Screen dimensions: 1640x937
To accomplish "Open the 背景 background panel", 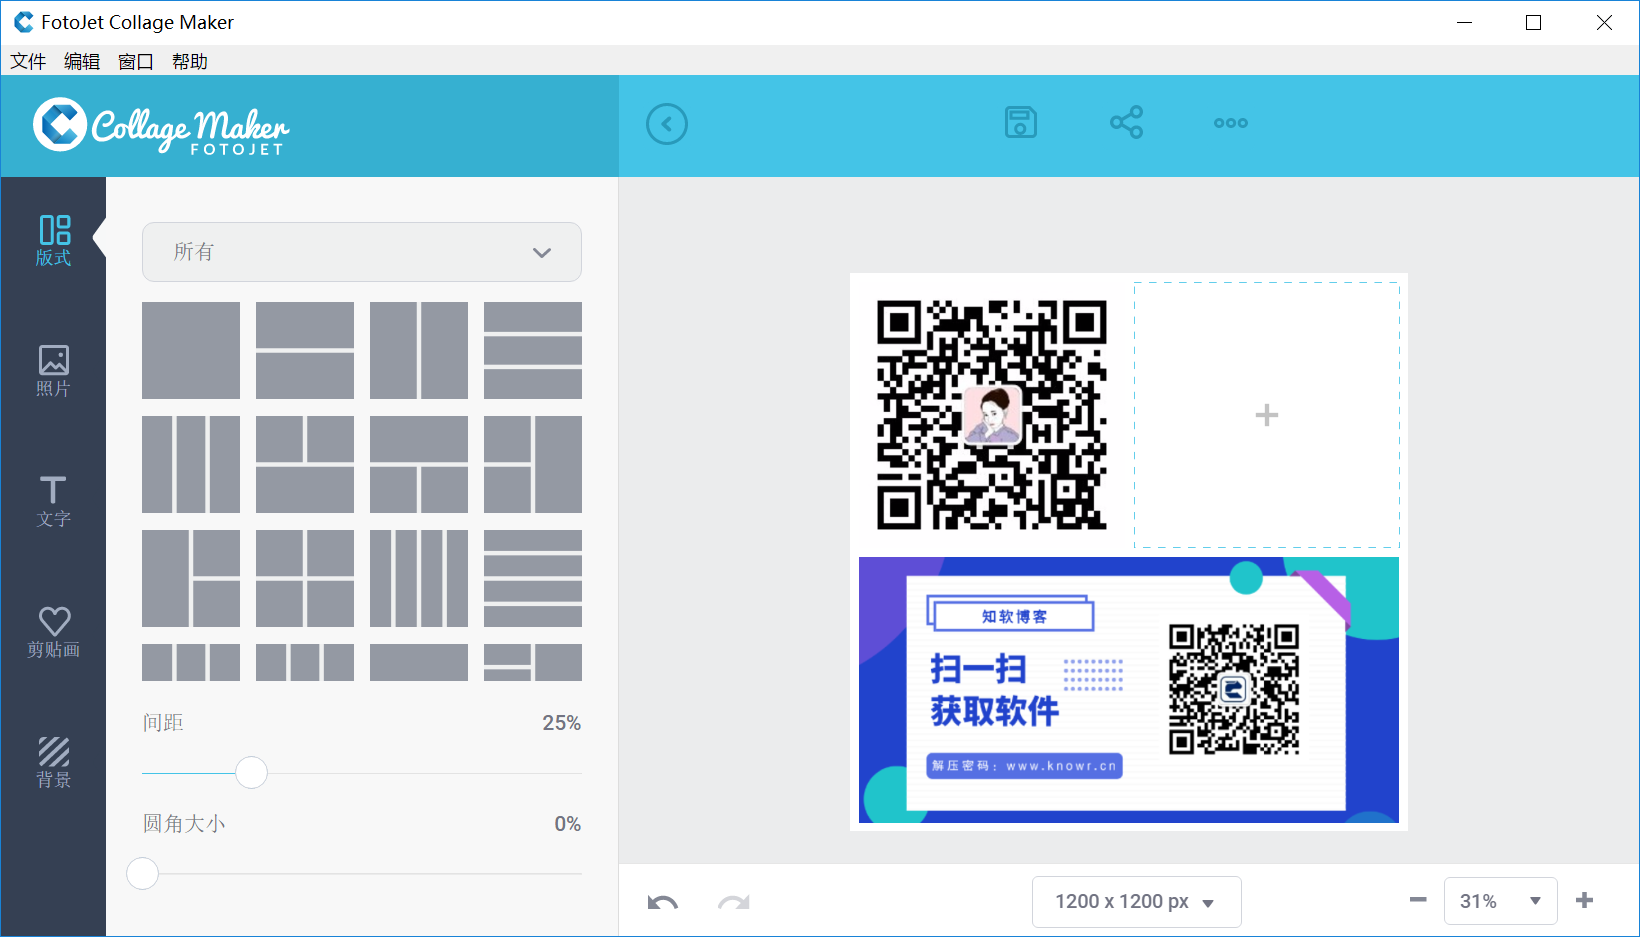I will (x=54, y=762).
